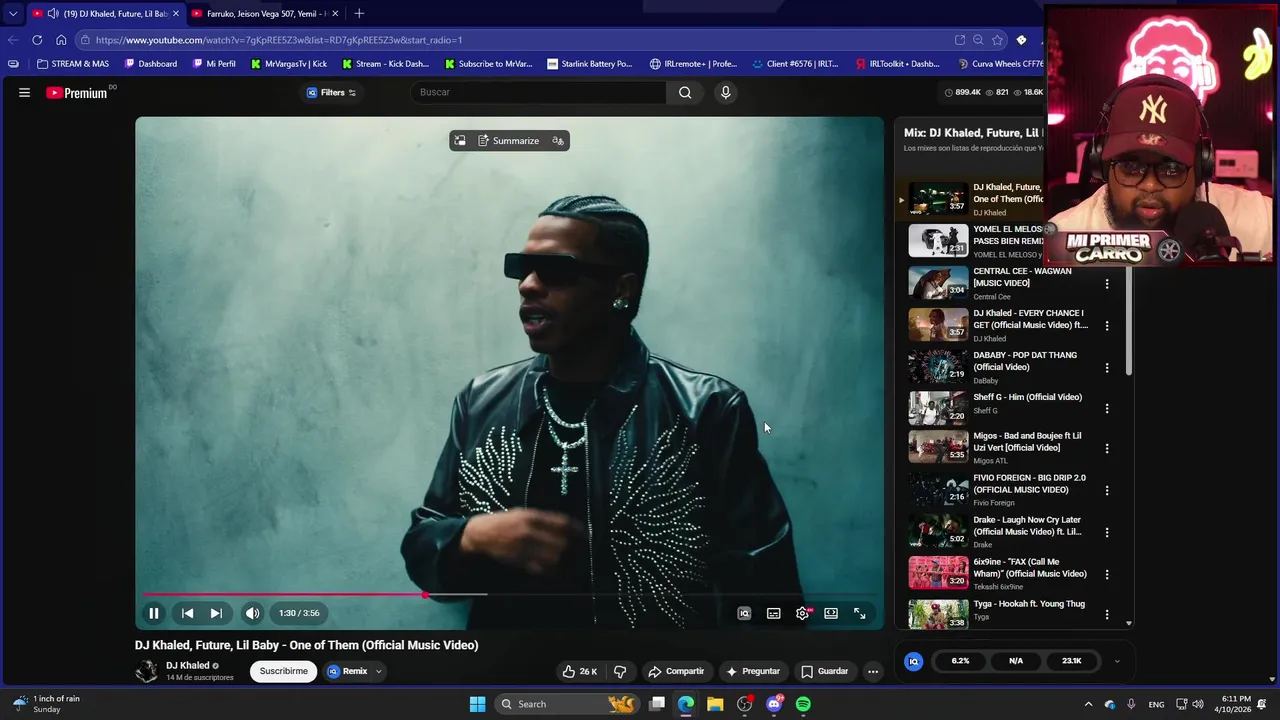Toggle subtitles in the video player
Viewport: 1280px width, 720px height.
(x=773, y=613)
